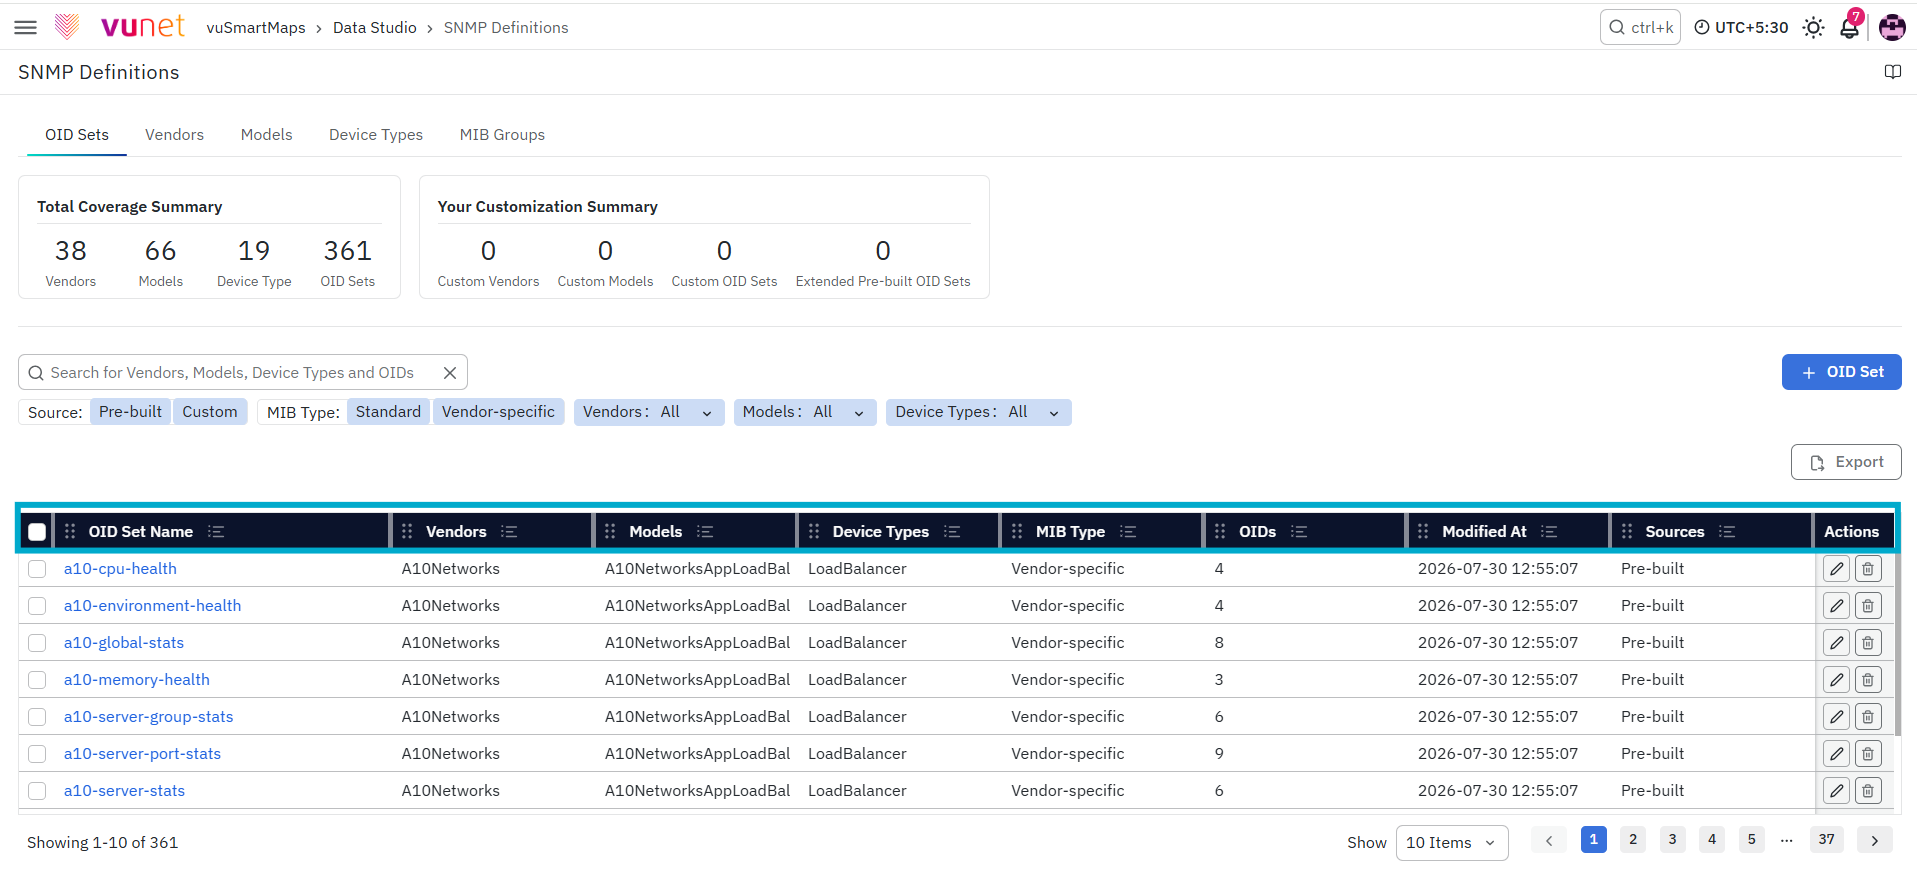Toggle the Pre-built source filter
Screen dimensions: 1917x880
point(130,412)
